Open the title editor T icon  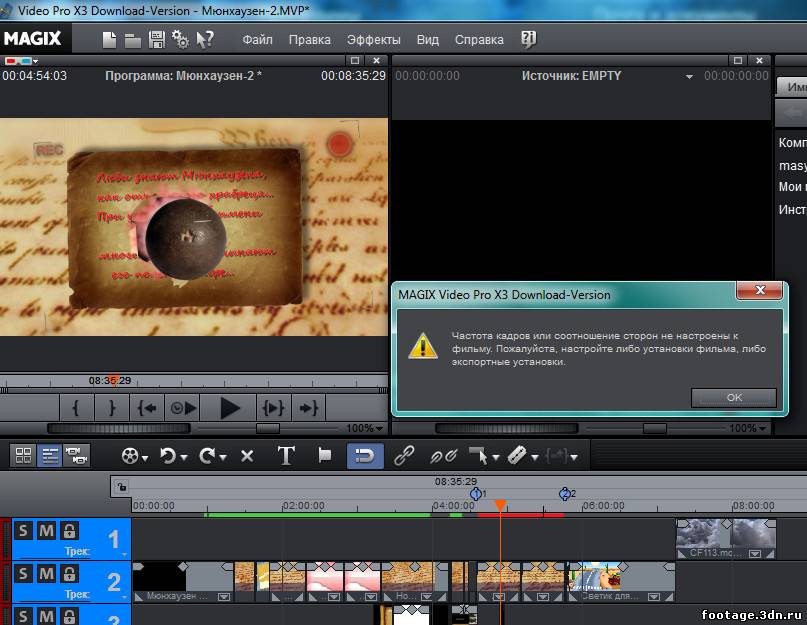click(x=286, y=456)
